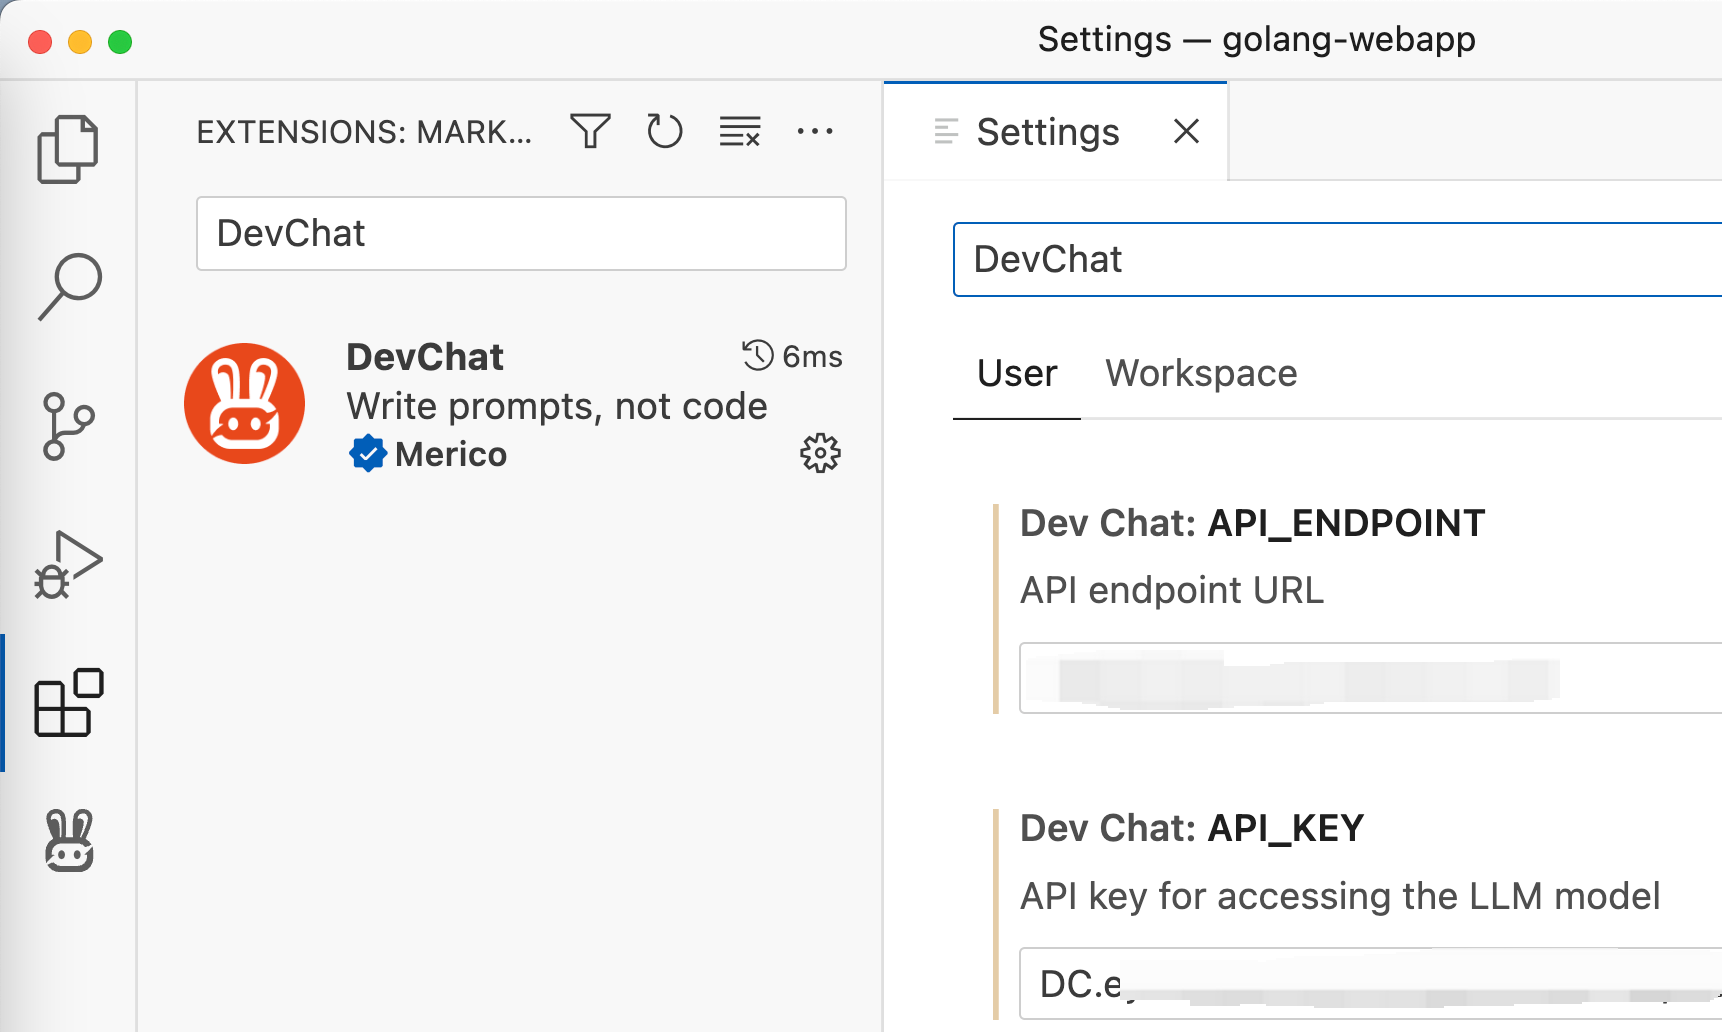Click the Settings editor tab
The width and height of the screenshot is (1722, 1032).
1047,131
